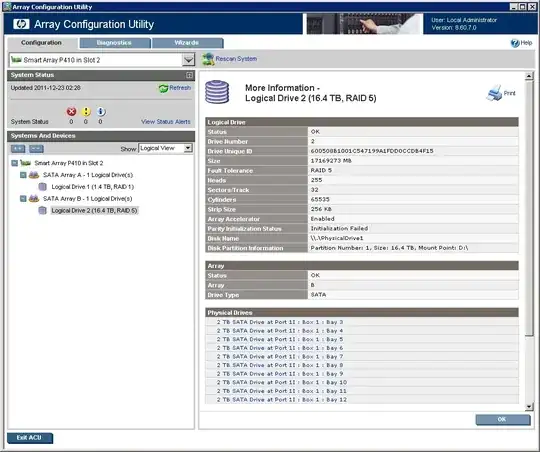Click the red critical status alert icon
Viewport: 540px width, 452px height.
(71, 112)
